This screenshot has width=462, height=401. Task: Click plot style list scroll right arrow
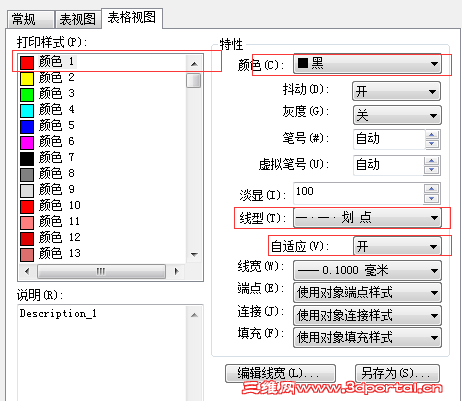176,271
